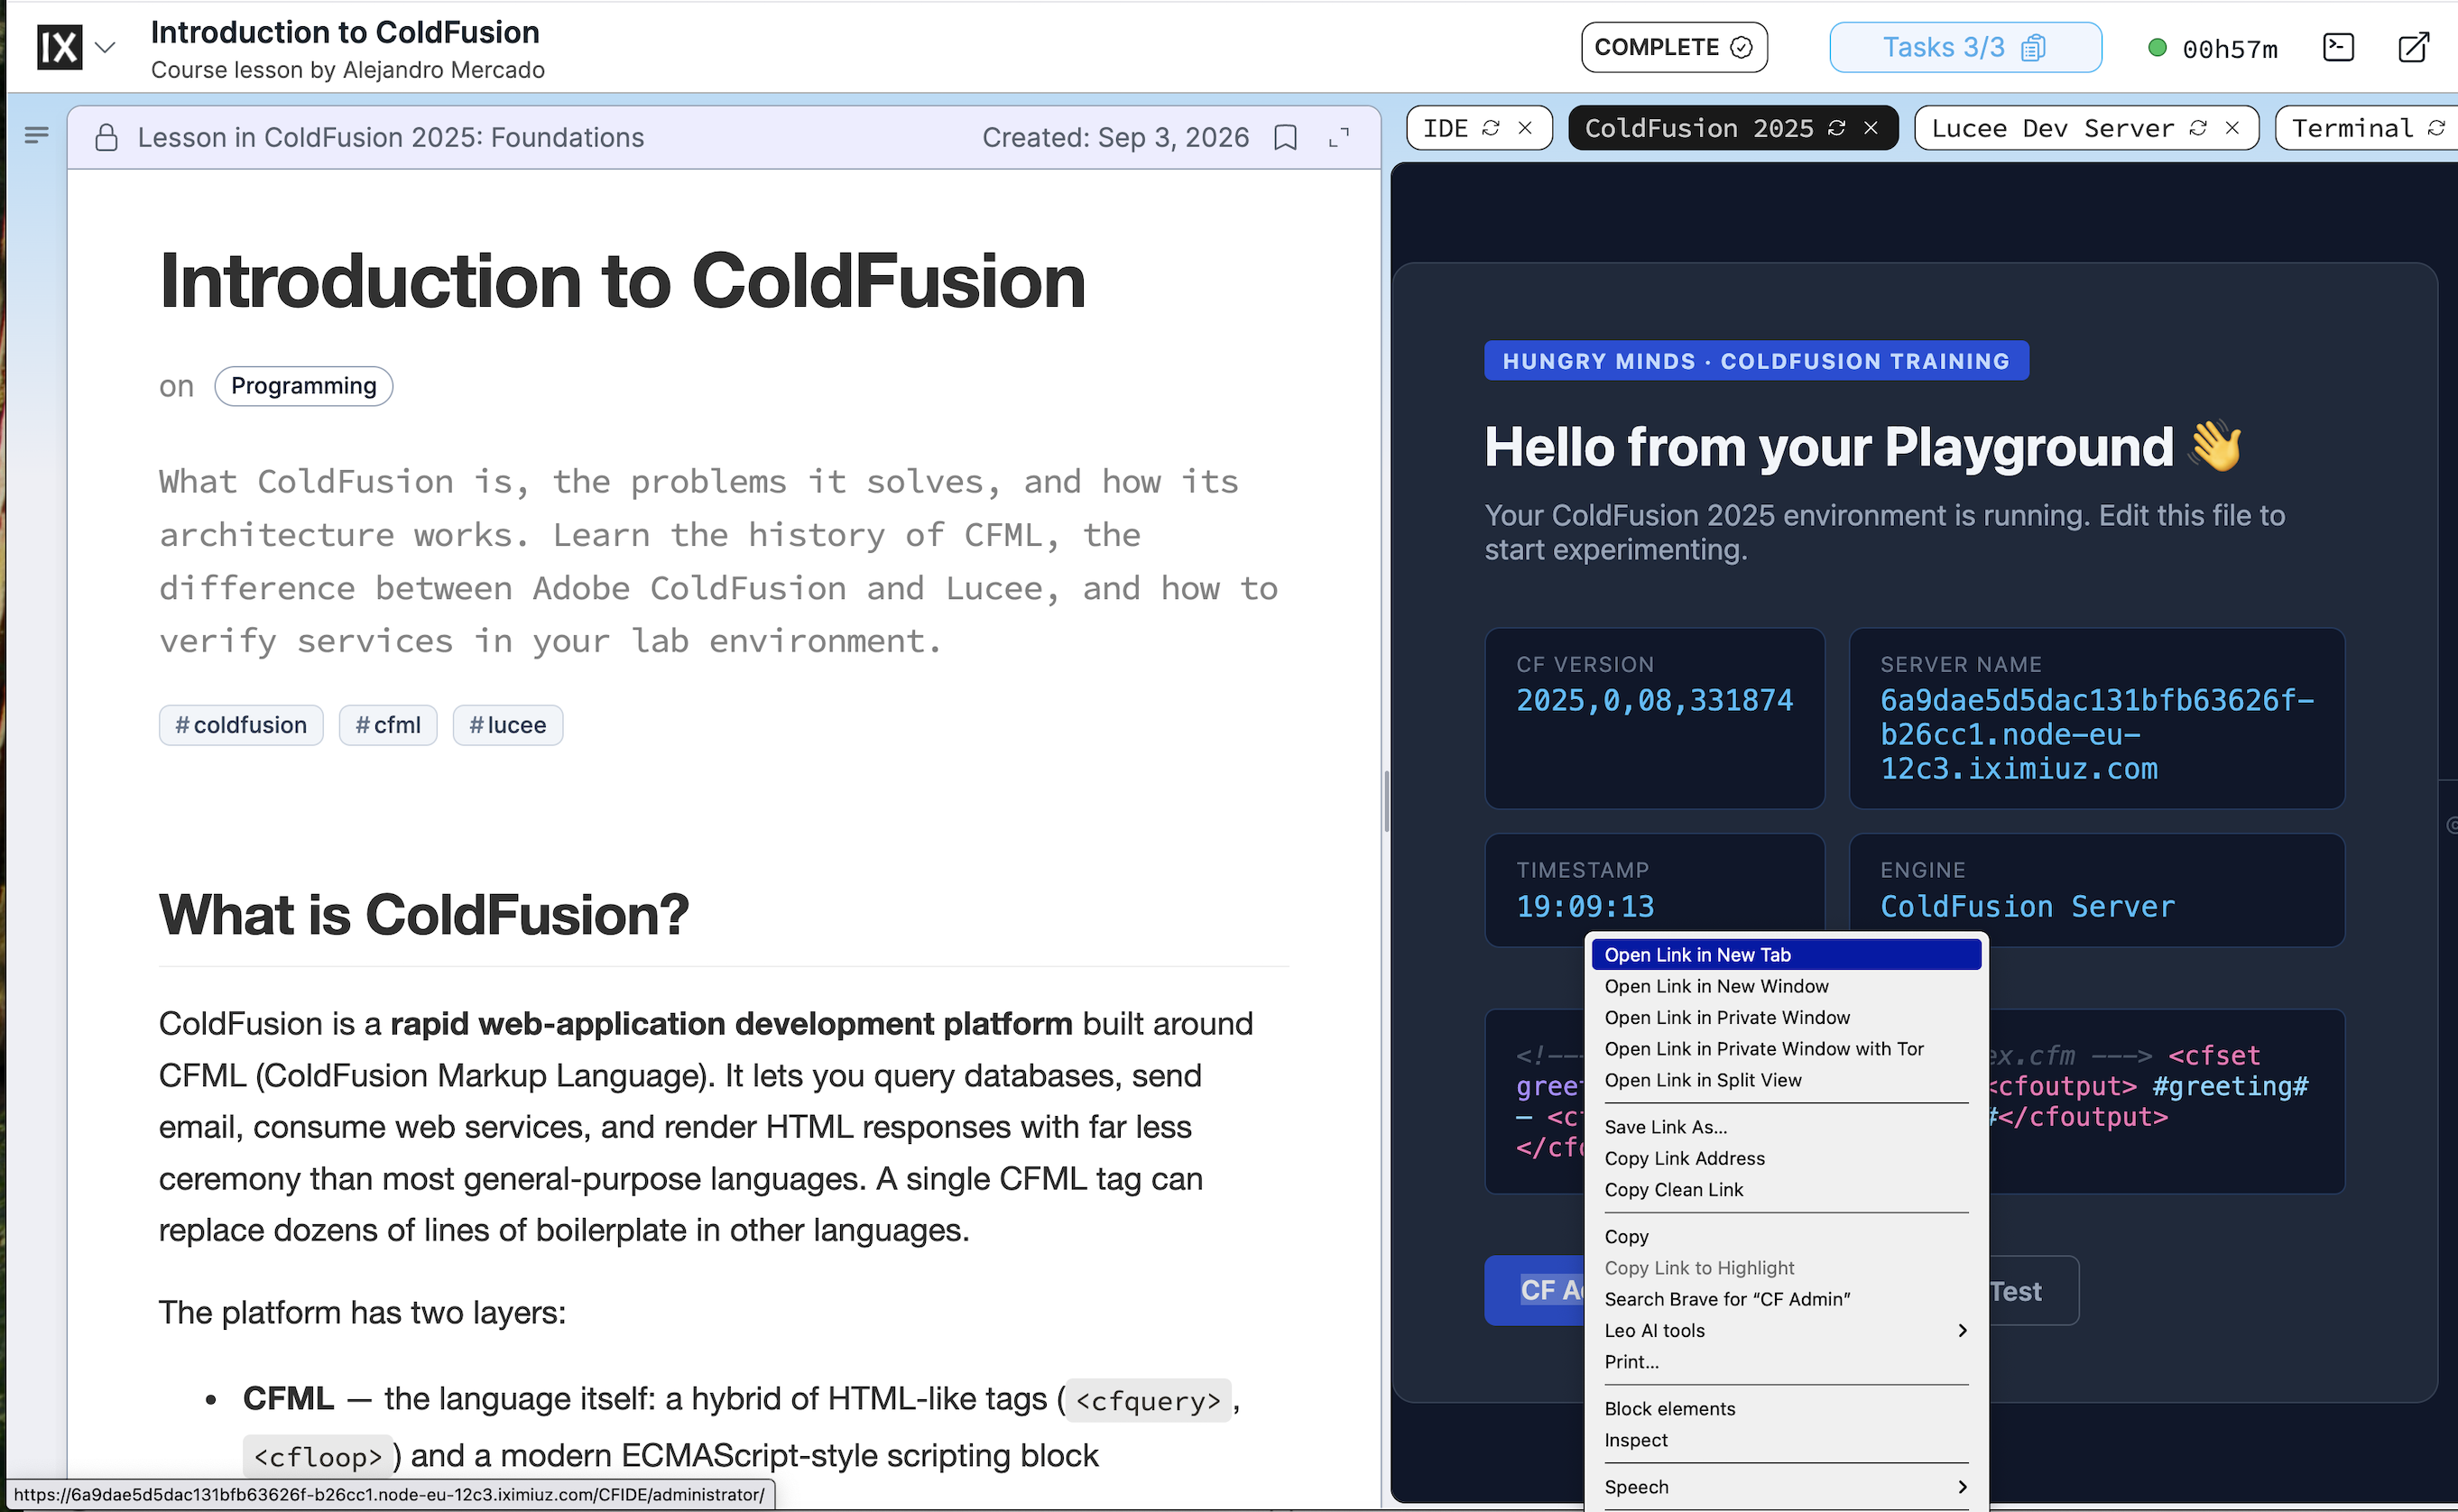Choose Open Link in New Tab

1786,954
